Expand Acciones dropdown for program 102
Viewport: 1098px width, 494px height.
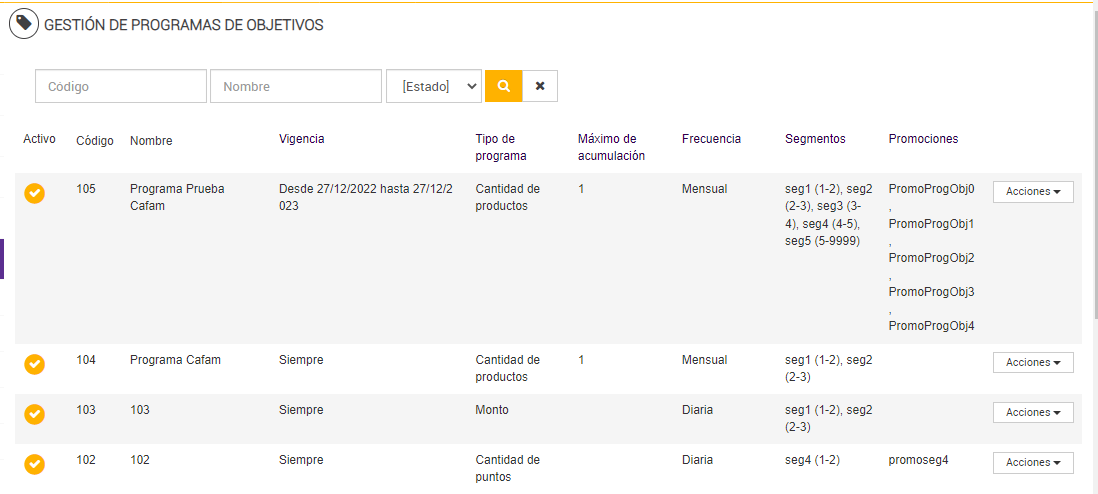[1033, 462]
